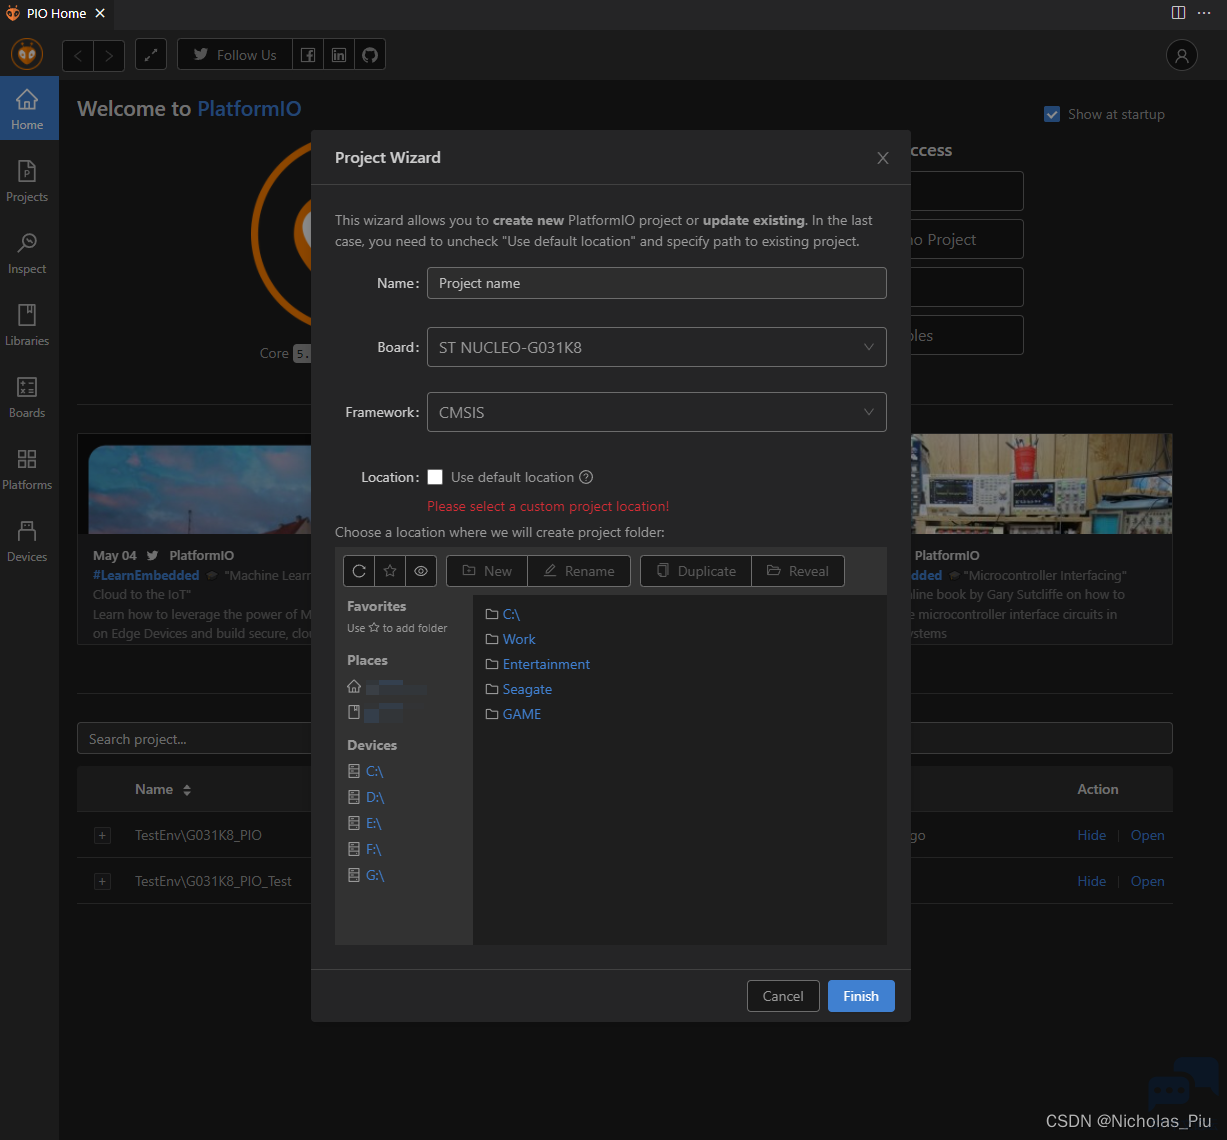Click the PlatformIO link in welcome heading
The width and height of the screenshot is (1227, 1140).
[249, 109]
